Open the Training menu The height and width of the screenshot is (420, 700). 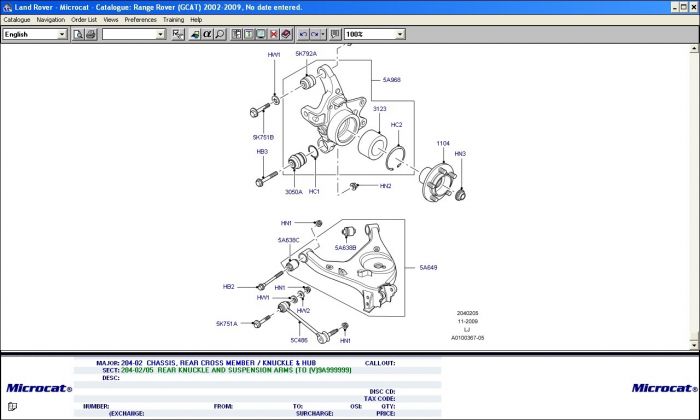(x=173, y=20)
